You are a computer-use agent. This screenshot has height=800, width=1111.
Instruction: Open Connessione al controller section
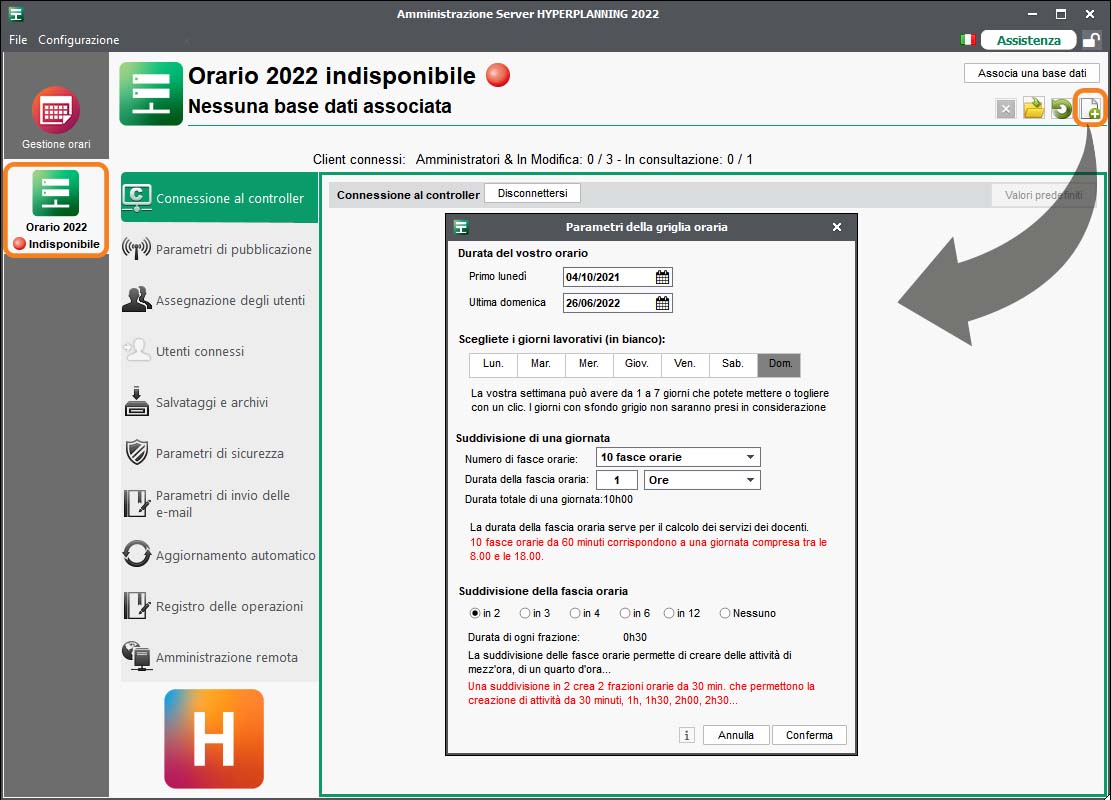tap(219, 198)
